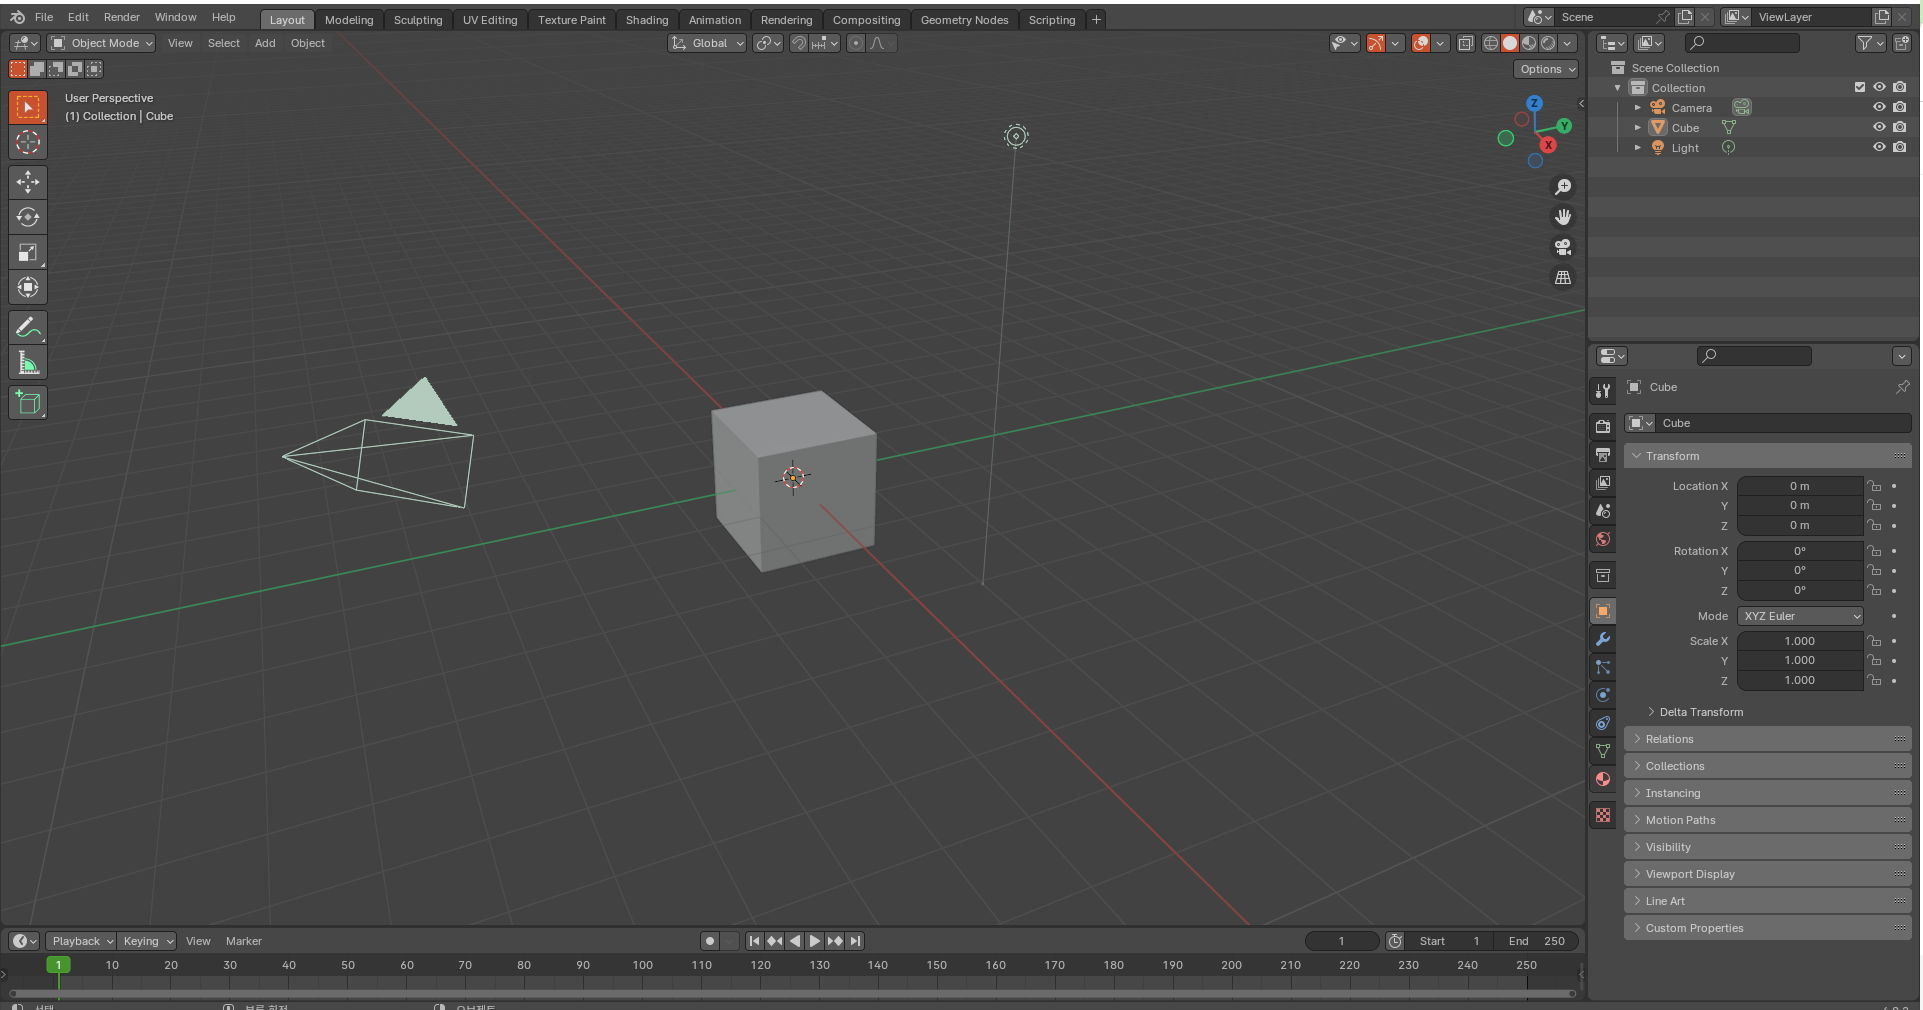Viewport: 1923px width, 1010px height.
Task: Disable Cube render camera icon
Action: pyautogui.click(x=1899, y=127)
